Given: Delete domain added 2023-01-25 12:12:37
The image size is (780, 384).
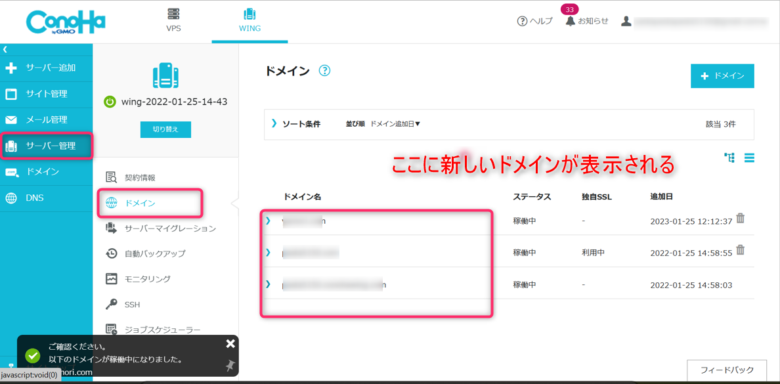Looking at the screenshot, I should pyautogui.click(x=740, y=218).
